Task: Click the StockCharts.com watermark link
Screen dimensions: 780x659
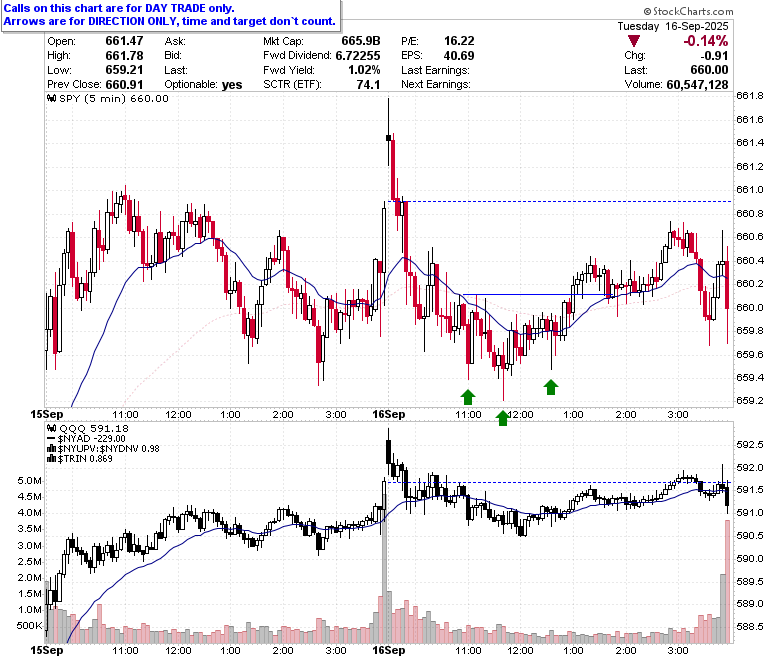Action: coord(688,11)
